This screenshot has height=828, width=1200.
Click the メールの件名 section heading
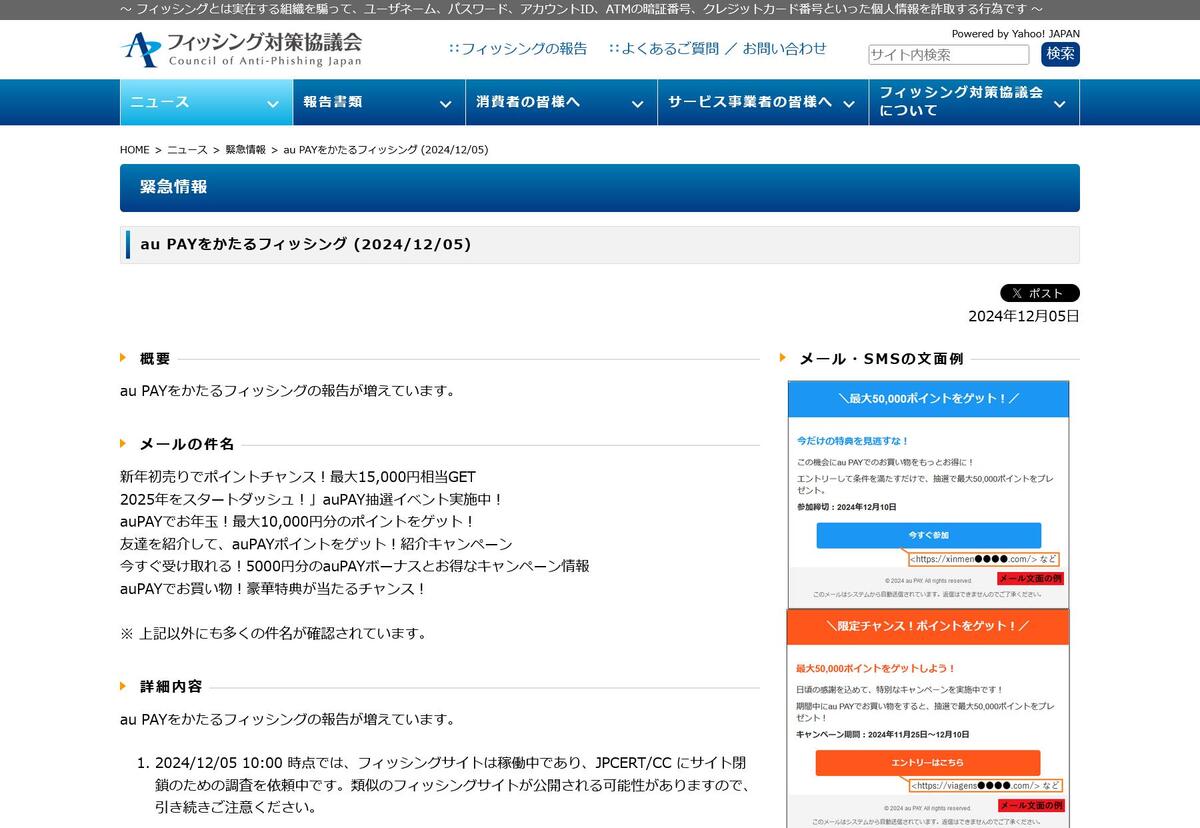point(187,444)
